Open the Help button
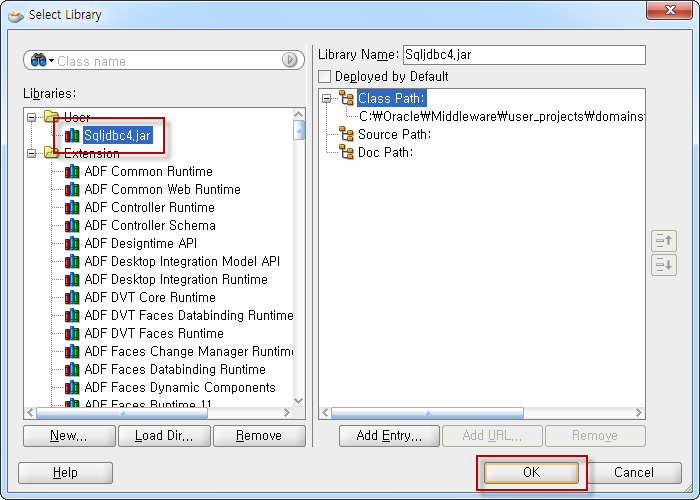Viewport: 700px width, 500px height. 65,473
